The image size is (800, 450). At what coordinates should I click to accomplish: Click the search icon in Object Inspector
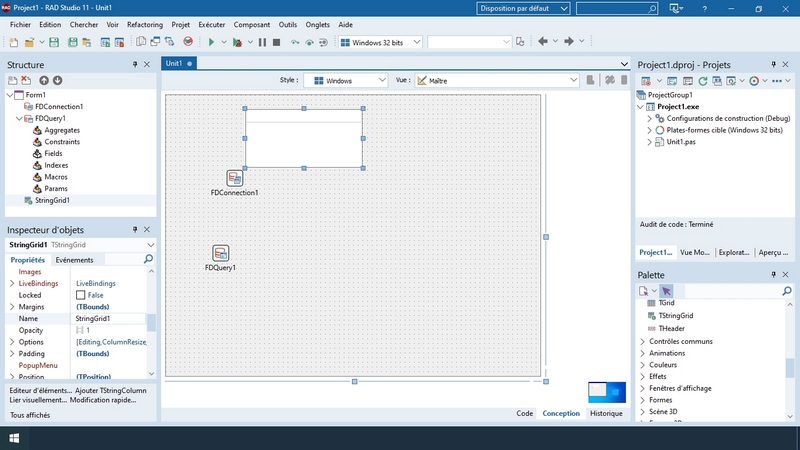tap(149, 259)
